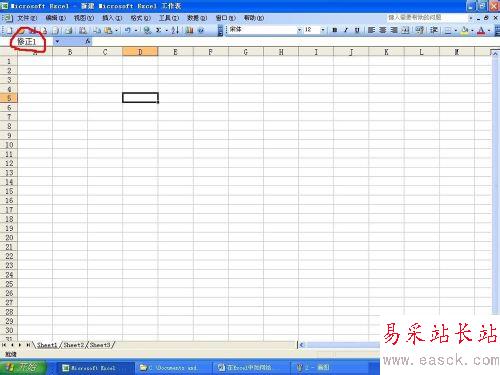The image size is (500, 375).
Task: Open the 数据 (Data) menu
Action: 197,18
